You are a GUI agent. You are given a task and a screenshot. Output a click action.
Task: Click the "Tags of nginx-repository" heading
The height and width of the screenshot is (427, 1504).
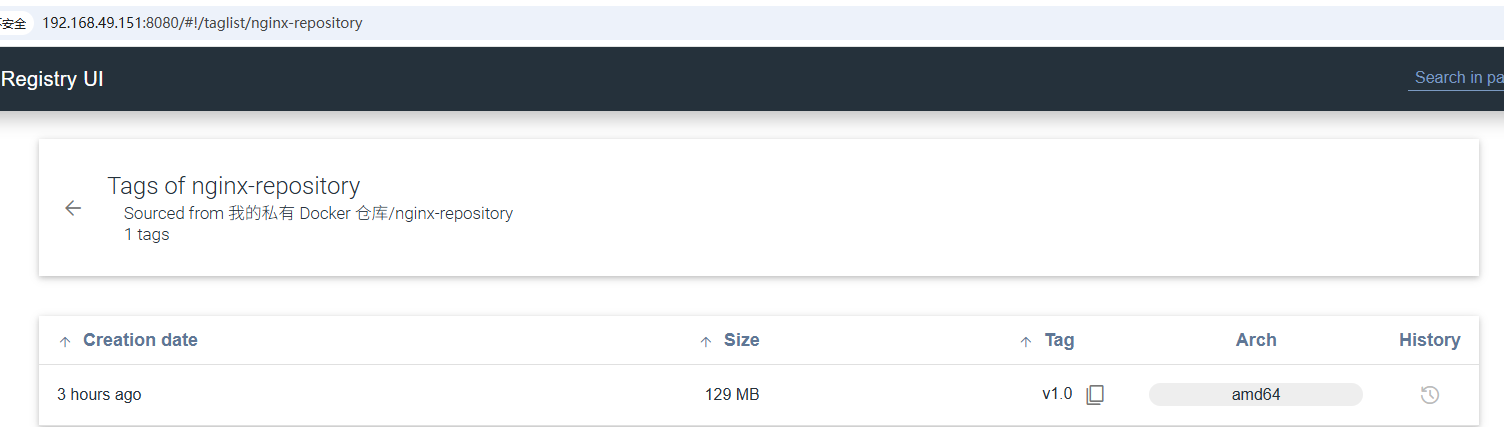[233, 186]
